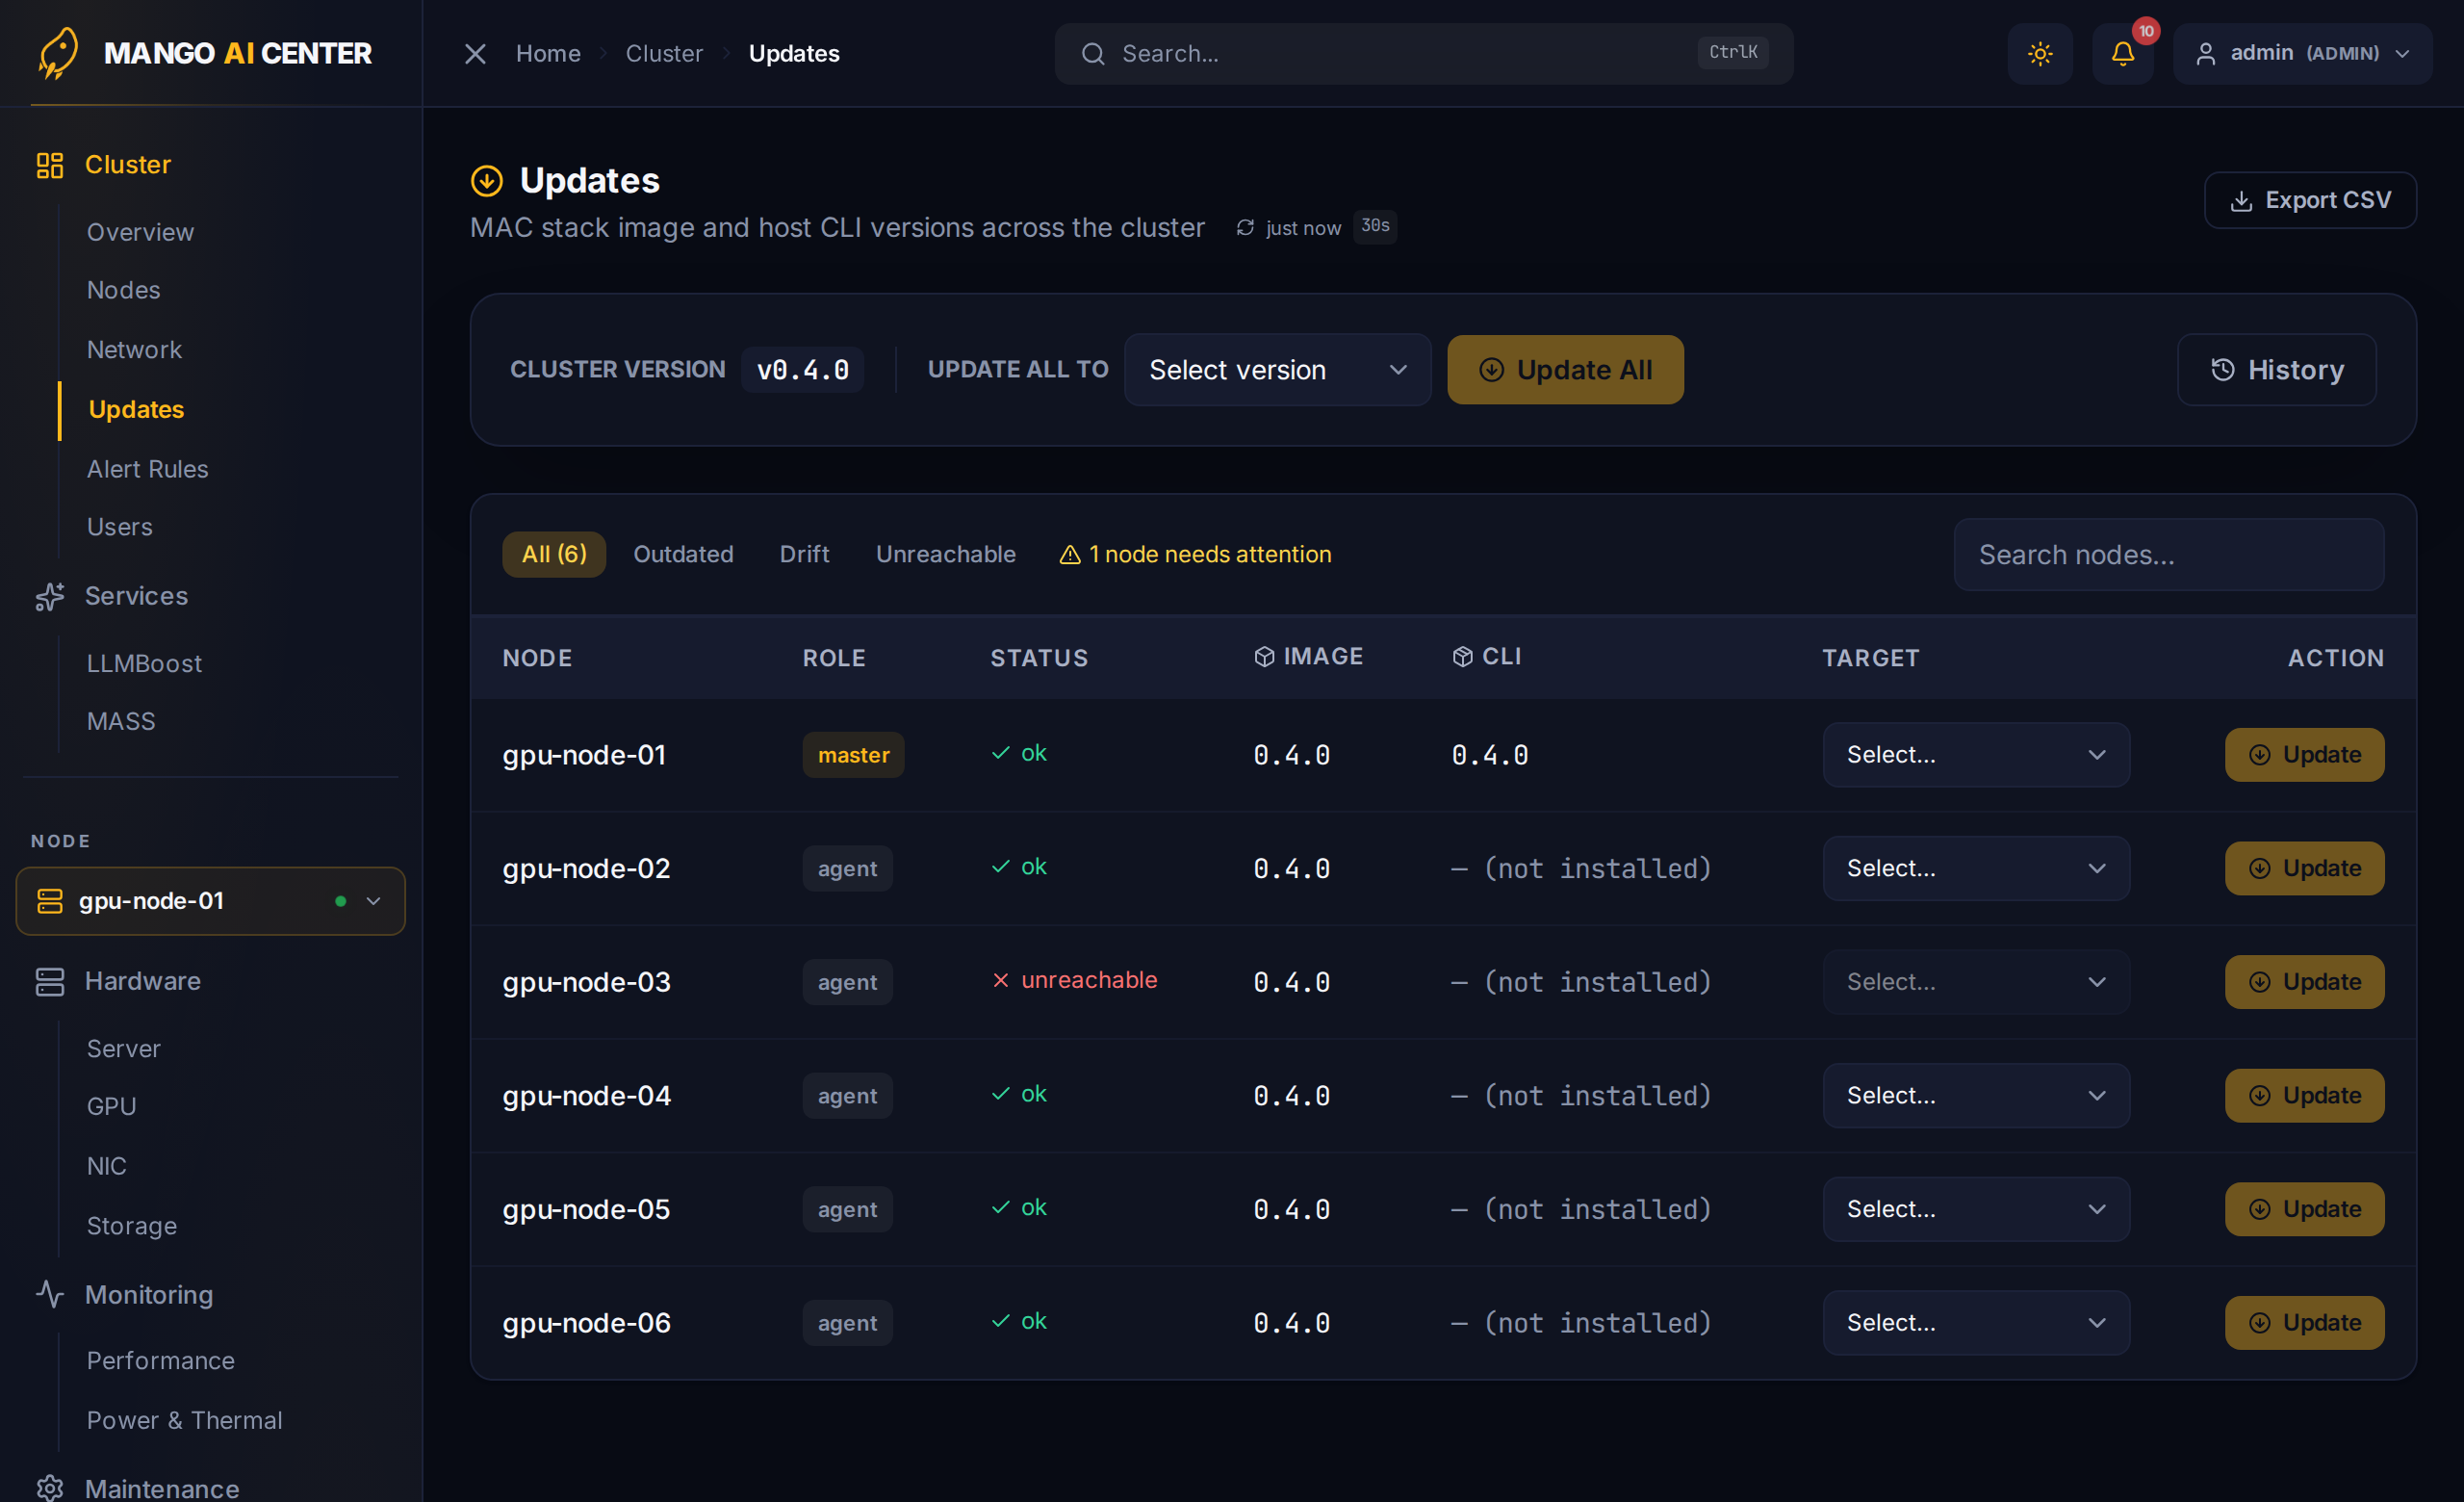Expand the gpu-node-01 node selector

point(210,901)
